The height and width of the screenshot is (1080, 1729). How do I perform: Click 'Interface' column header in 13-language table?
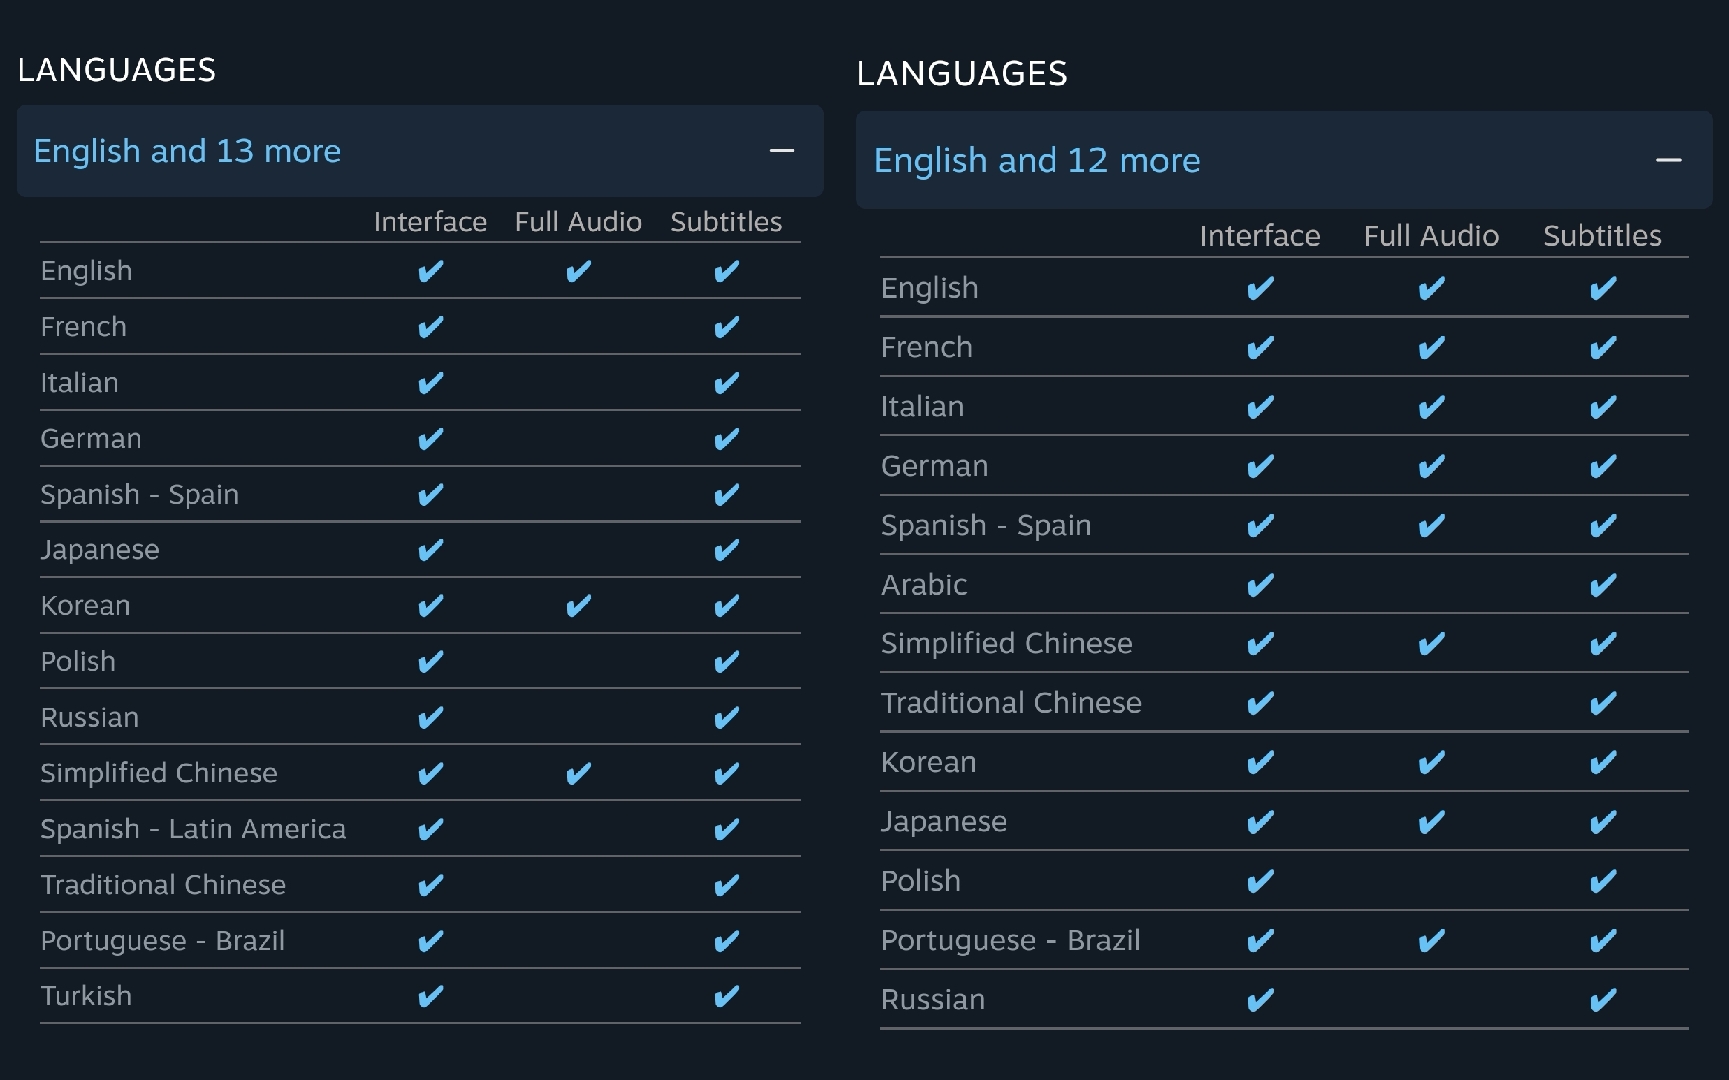[x=430, y=222]
